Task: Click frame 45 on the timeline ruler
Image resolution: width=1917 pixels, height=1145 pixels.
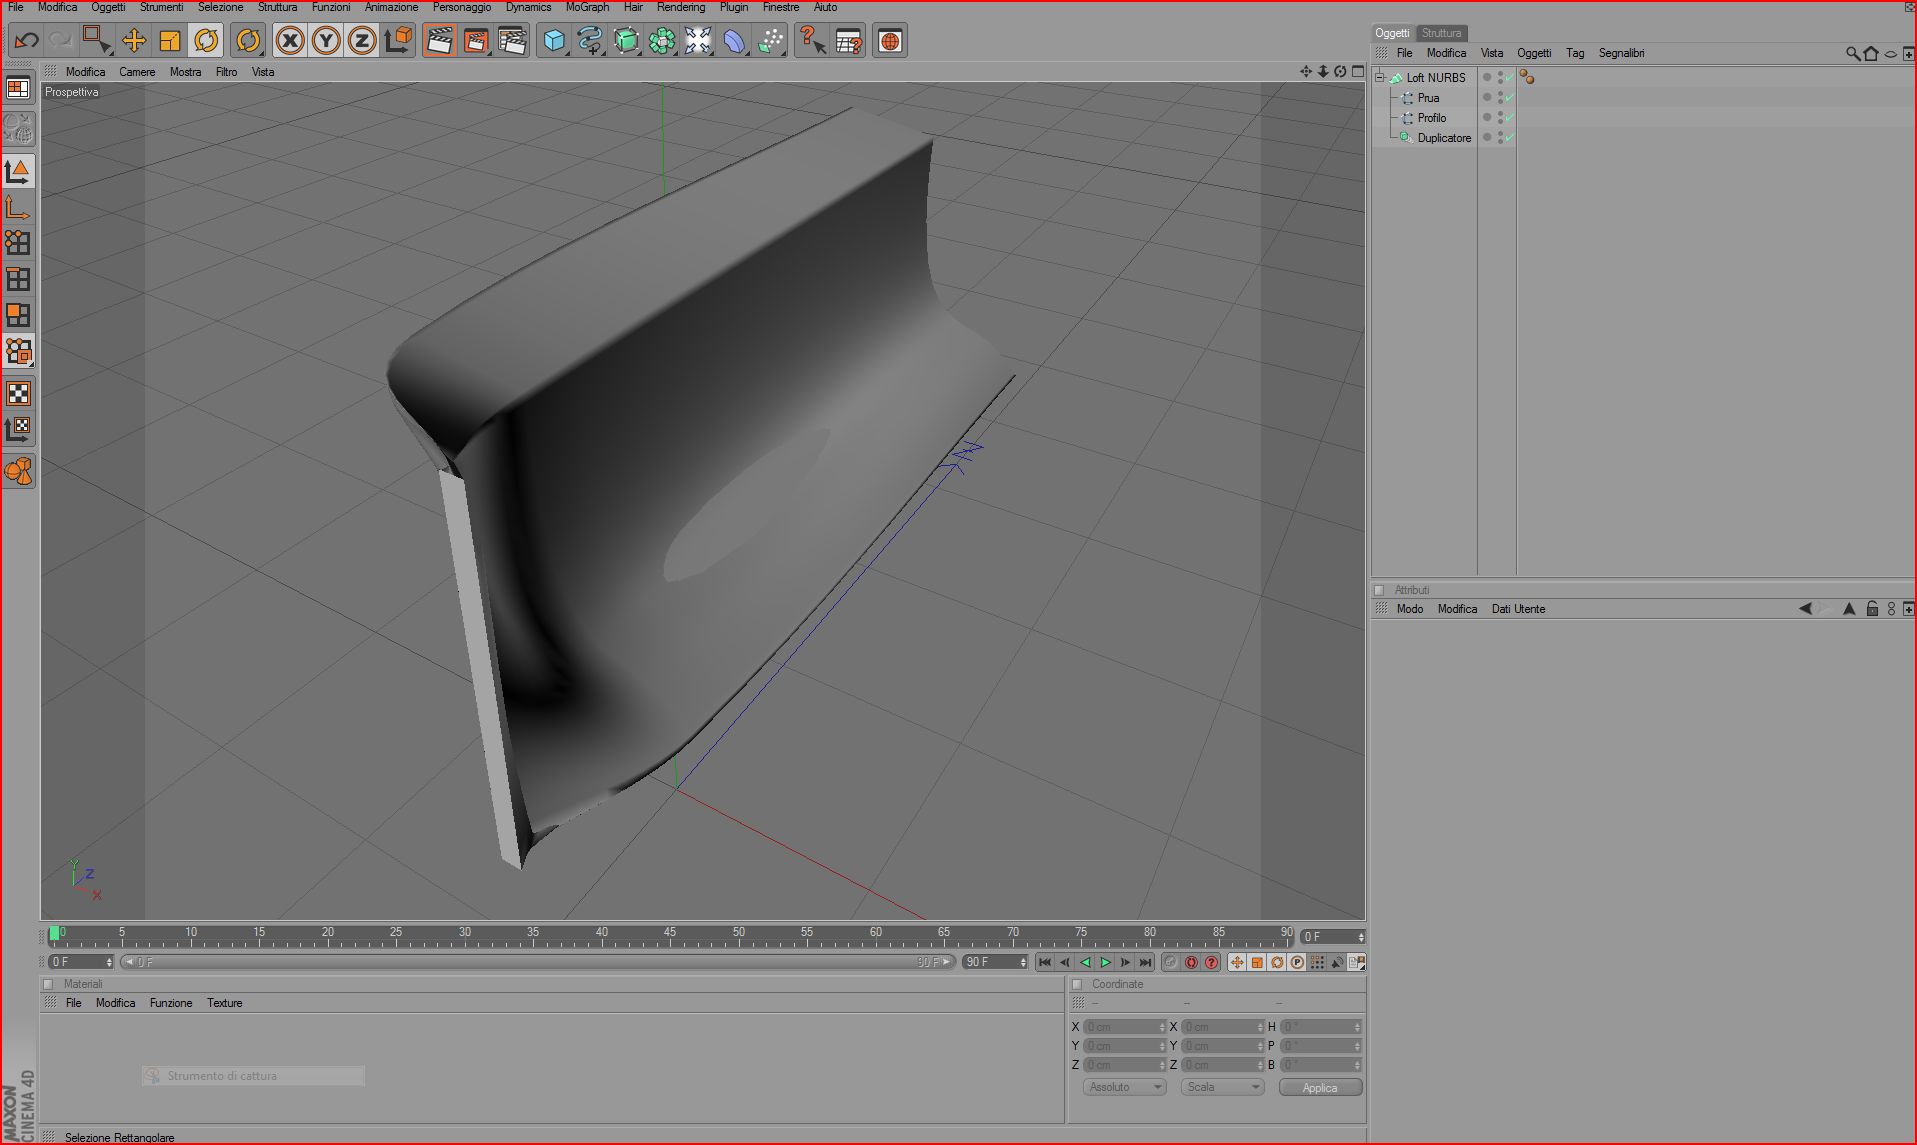Action: click(669, 933)
